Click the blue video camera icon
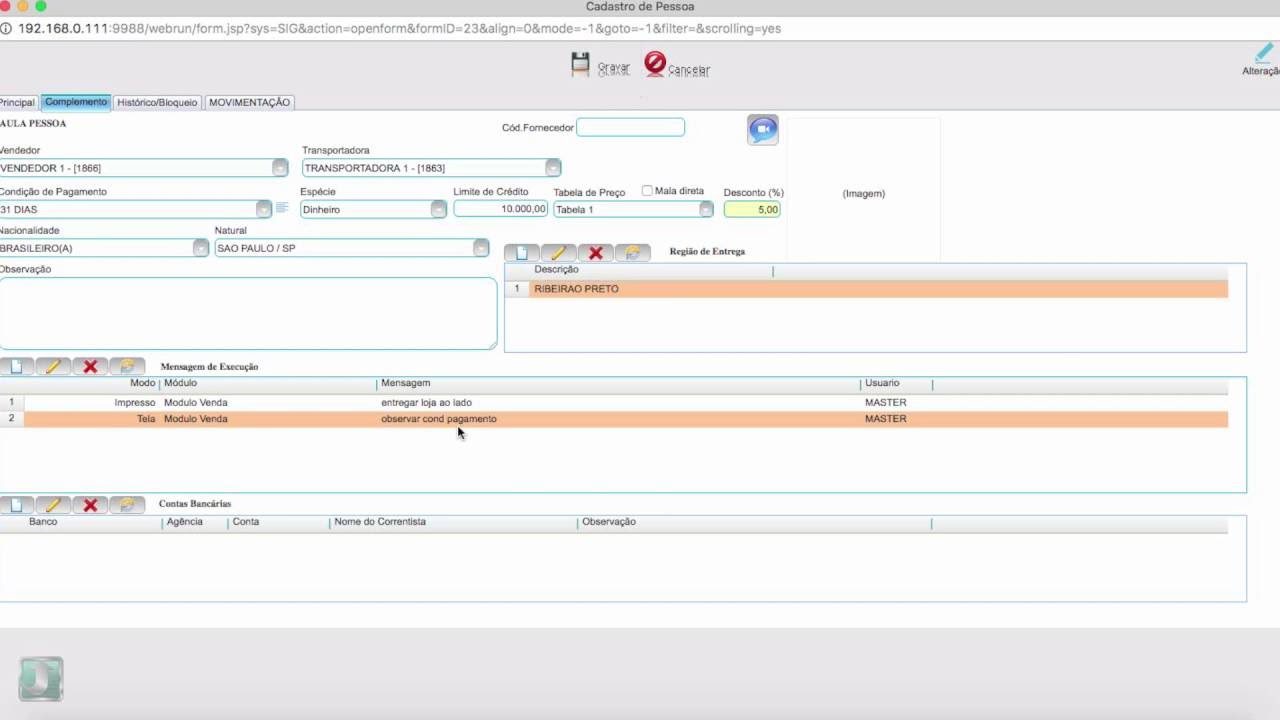The height and width of the screenshot is (720, 1280). pyautogui.click(x=762, y=130)
